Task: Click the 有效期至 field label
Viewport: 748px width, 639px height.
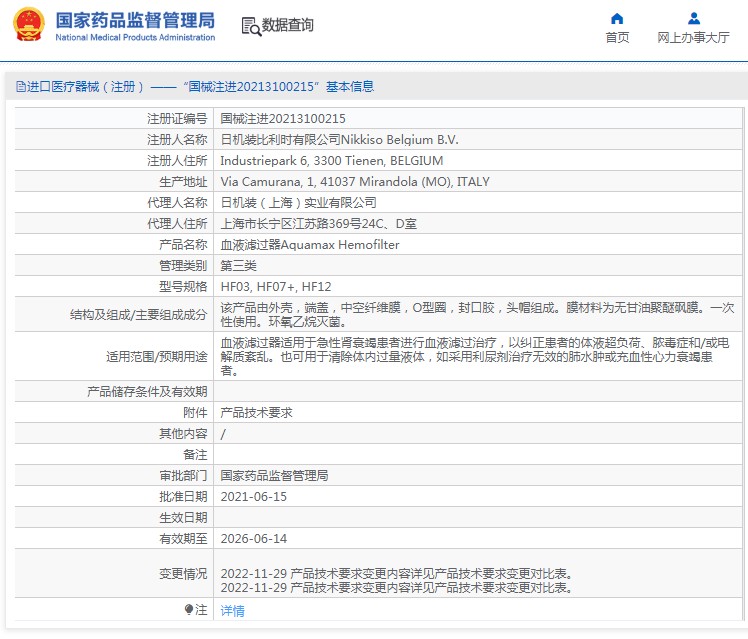Action: click(183, 538)
